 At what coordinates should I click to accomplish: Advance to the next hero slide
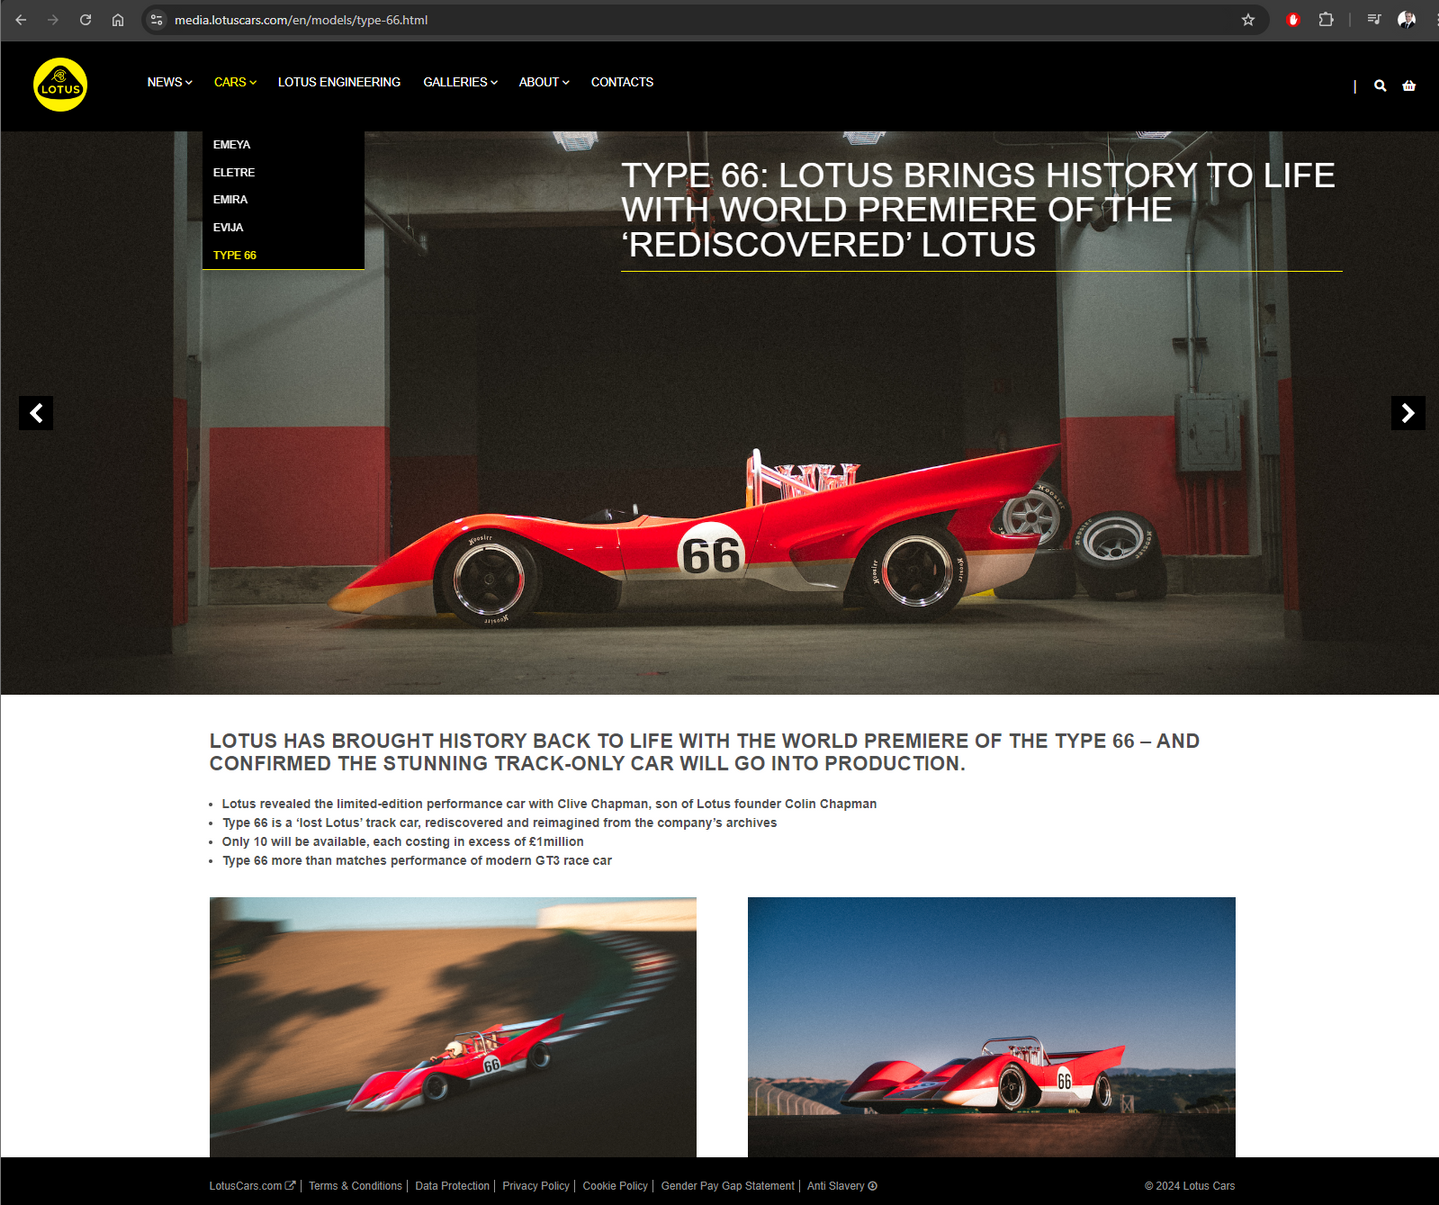point(1408,413)
